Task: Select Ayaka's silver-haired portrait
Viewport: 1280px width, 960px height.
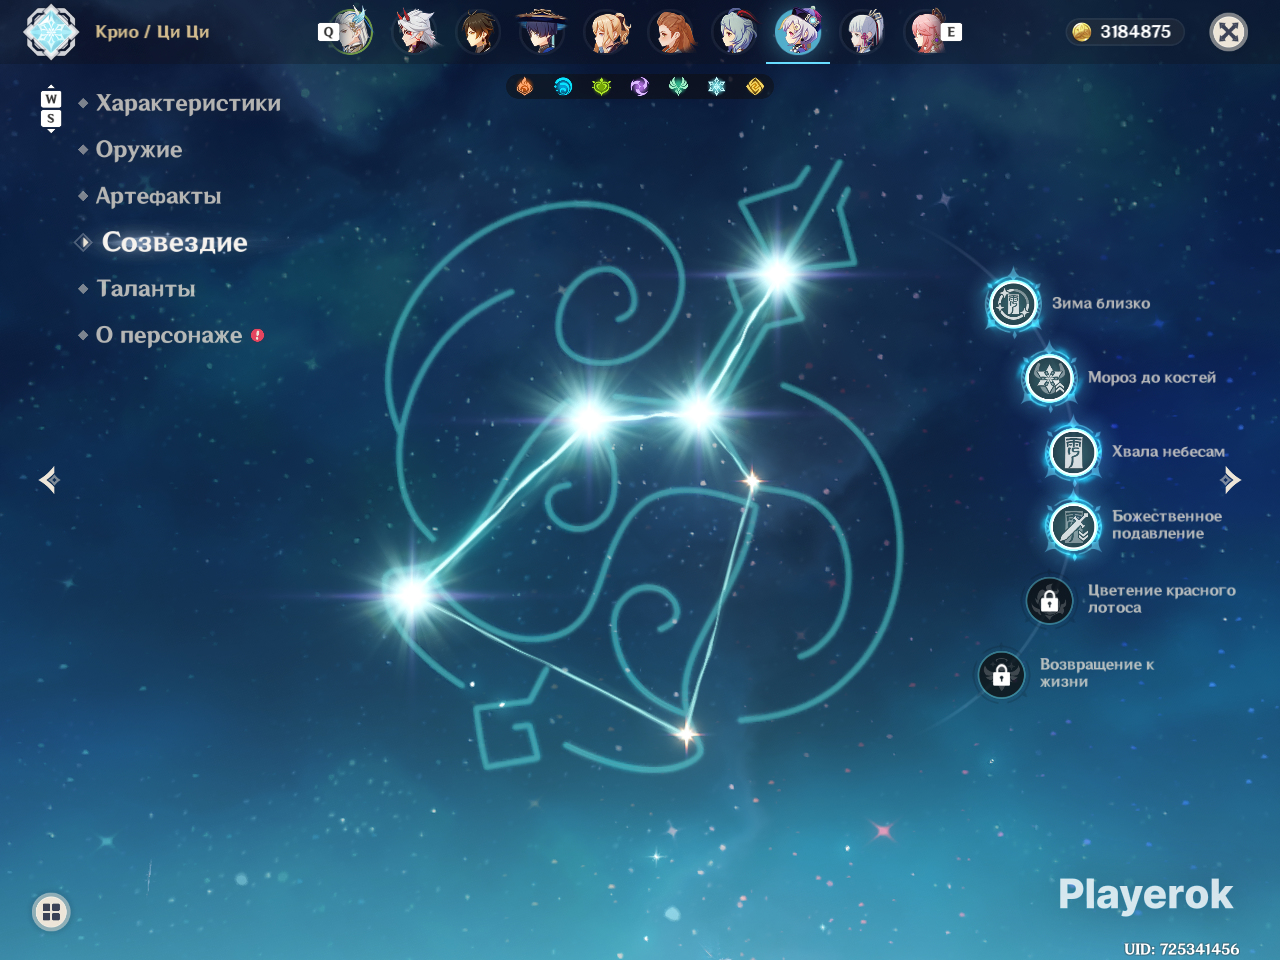Action: (864, 31)
